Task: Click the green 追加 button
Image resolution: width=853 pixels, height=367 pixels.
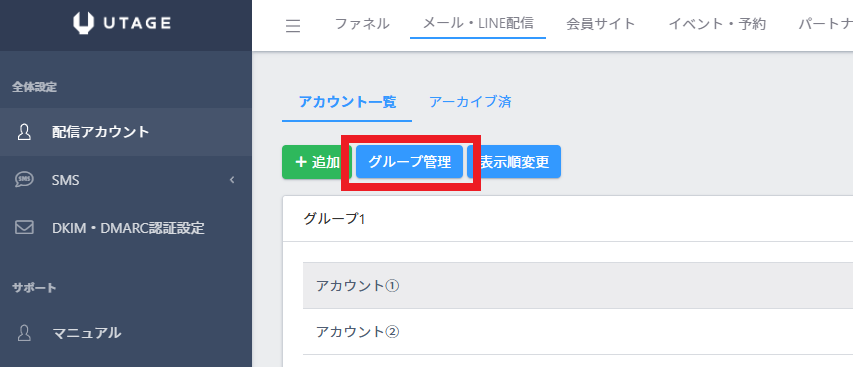Action: point(317,162)
